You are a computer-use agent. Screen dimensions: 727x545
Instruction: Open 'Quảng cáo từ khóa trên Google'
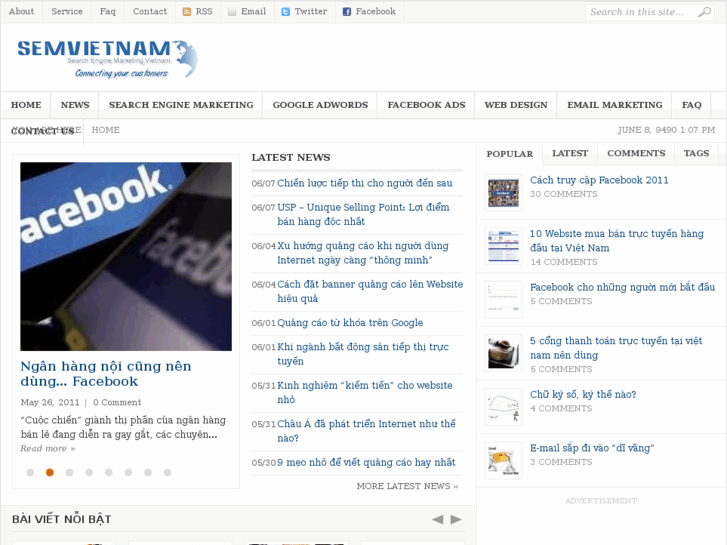pyautogui.click(x=350, y=323)
